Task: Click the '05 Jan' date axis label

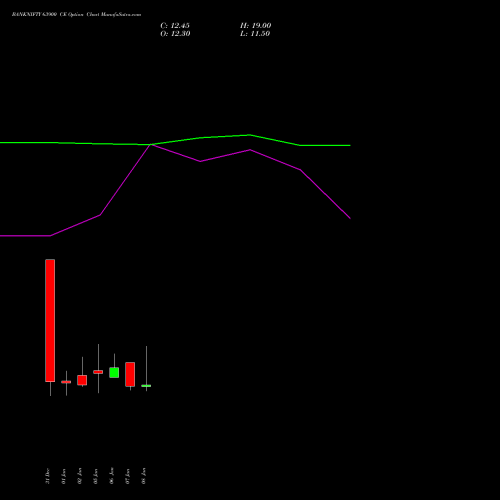Action: (96, 476)
